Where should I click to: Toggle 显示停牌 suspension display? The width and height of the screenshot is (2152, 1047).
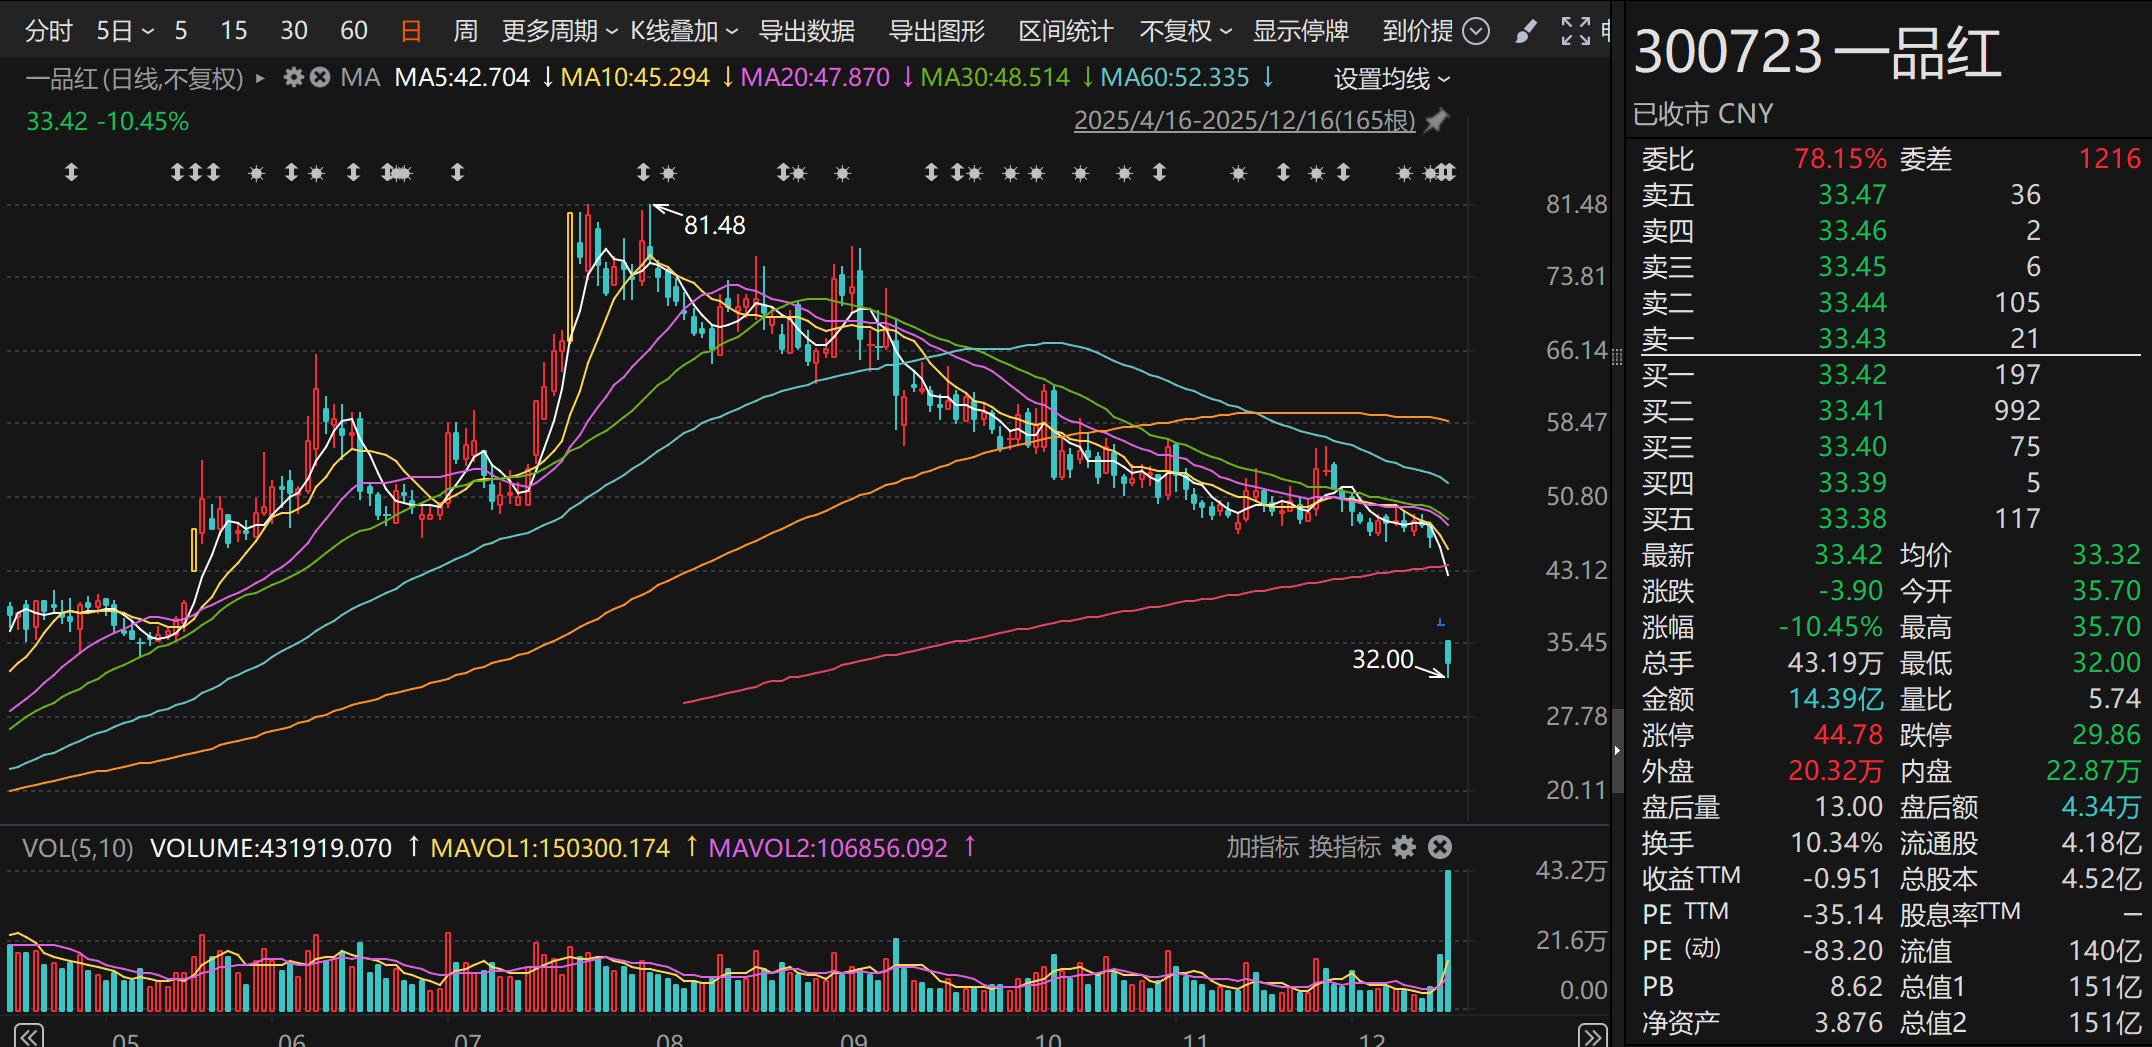click(1301, 32)
